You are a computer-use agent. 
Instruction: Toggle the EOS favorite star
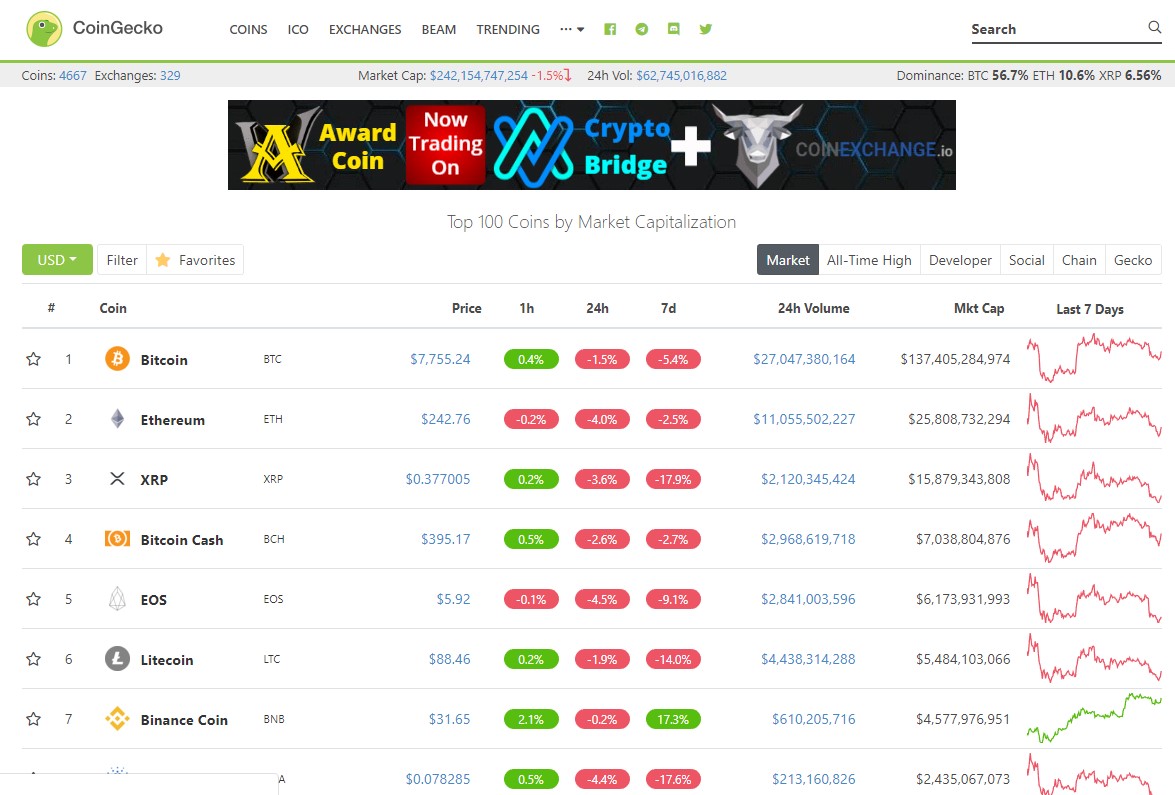33,599
